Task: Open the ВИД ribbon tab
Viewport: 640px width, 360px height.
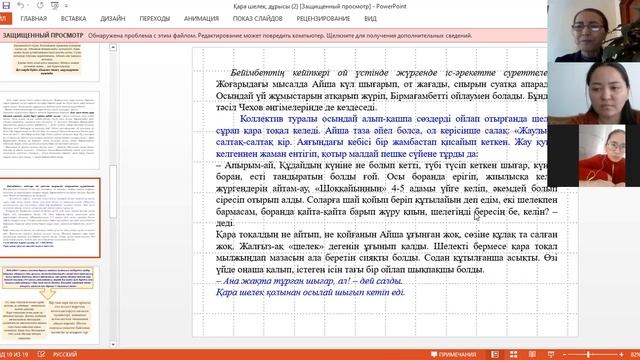Action: tap(371, 19)
